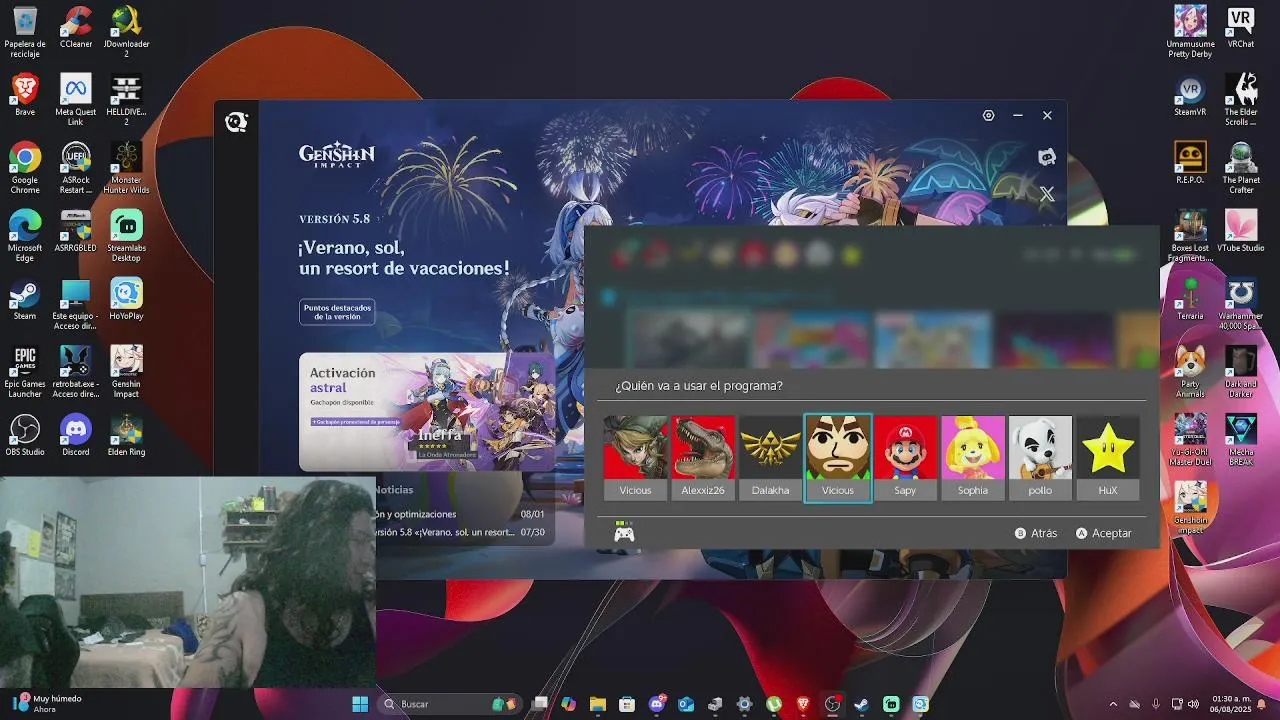This screenshot has width=1280, height=720.
Task: Click the Aceptar button
Action: pyautogui.click(x=1104, y=534)
